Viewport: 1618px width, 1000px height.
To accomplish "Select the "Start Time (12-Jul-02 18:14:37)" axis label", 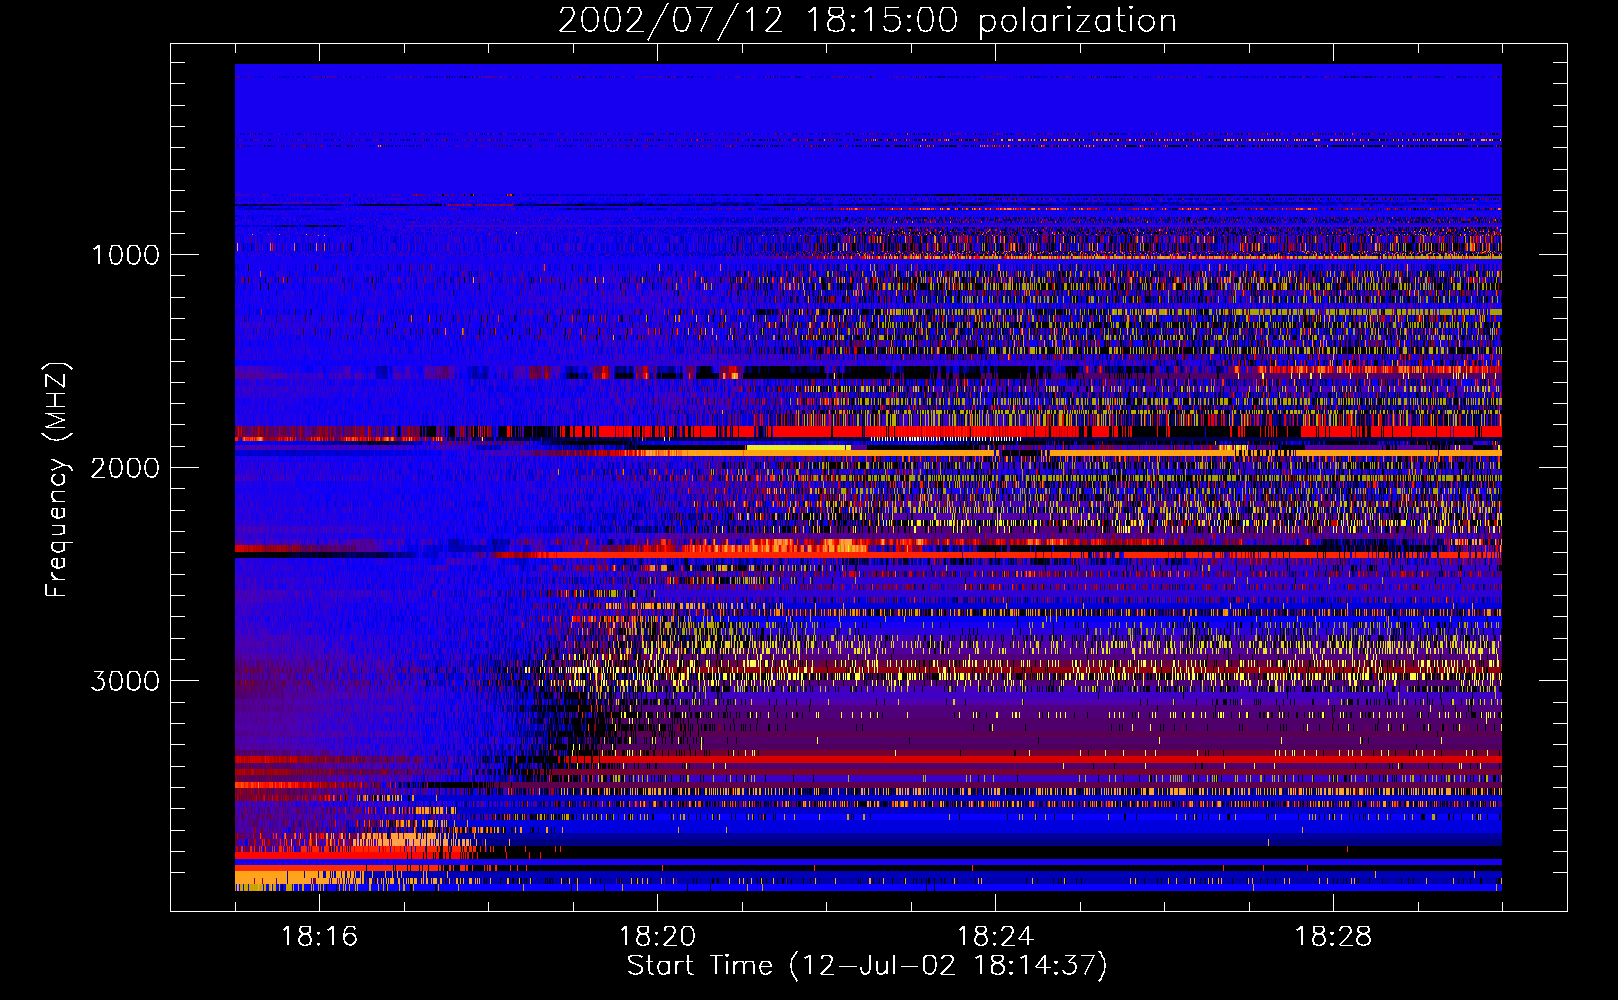I will click(867, 966).
